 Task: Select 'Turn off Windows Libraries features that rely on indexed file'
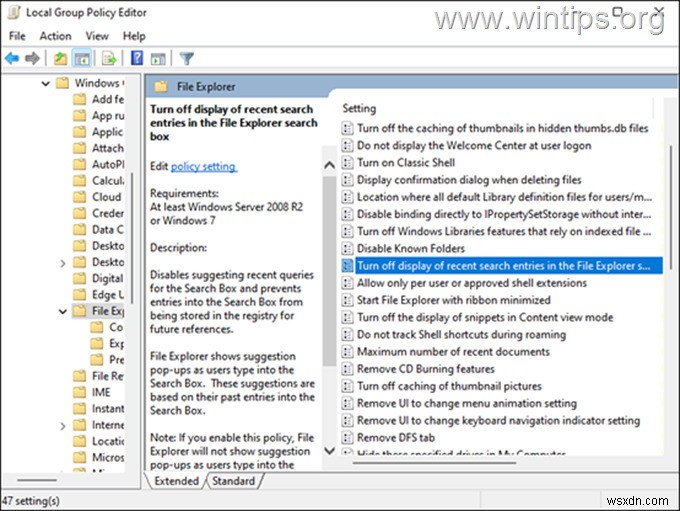click(x=504, y=231)
